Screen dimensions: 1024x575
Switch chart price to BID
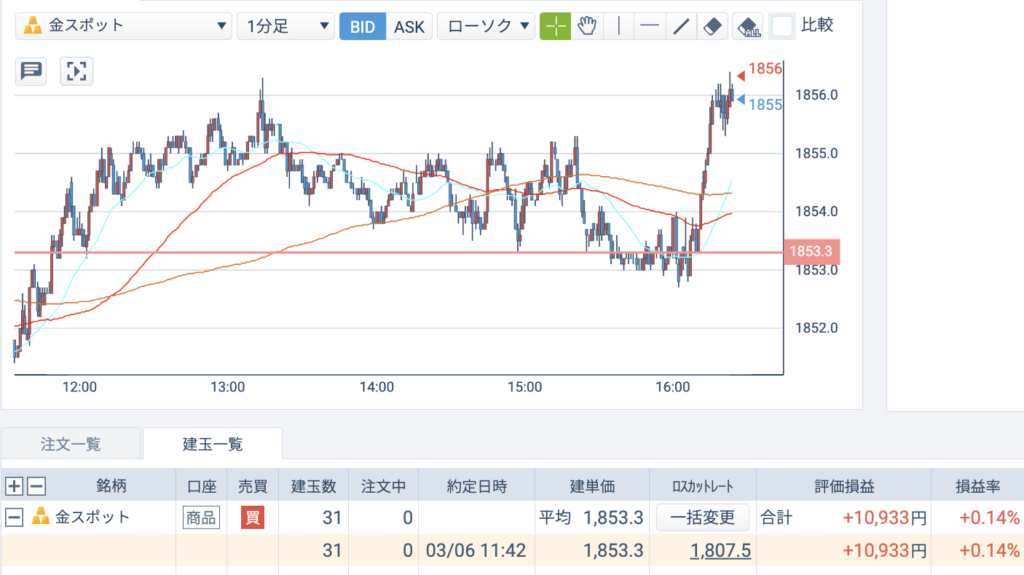point(362,27)
